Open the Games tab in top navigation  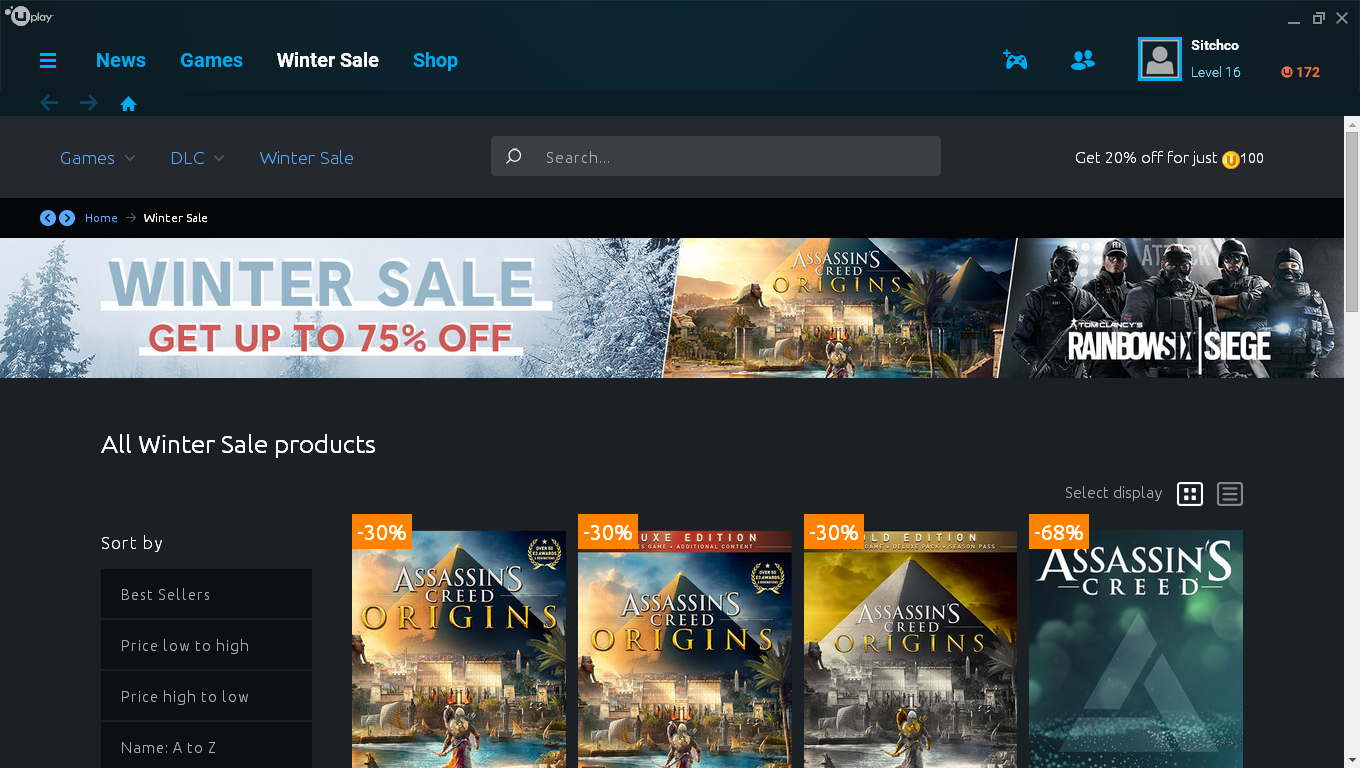coord(211,60)
